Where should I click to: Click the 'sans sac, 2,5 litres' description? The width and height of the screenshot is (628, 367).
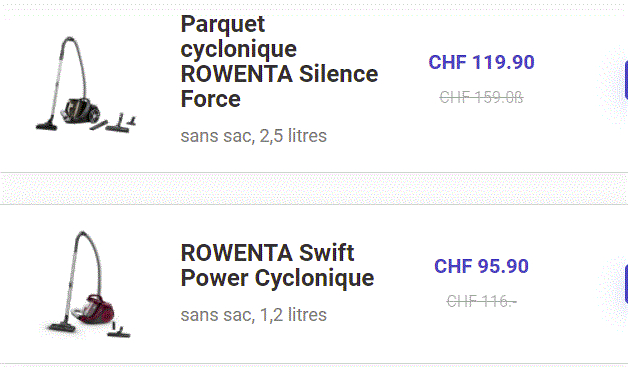[254, 136]
